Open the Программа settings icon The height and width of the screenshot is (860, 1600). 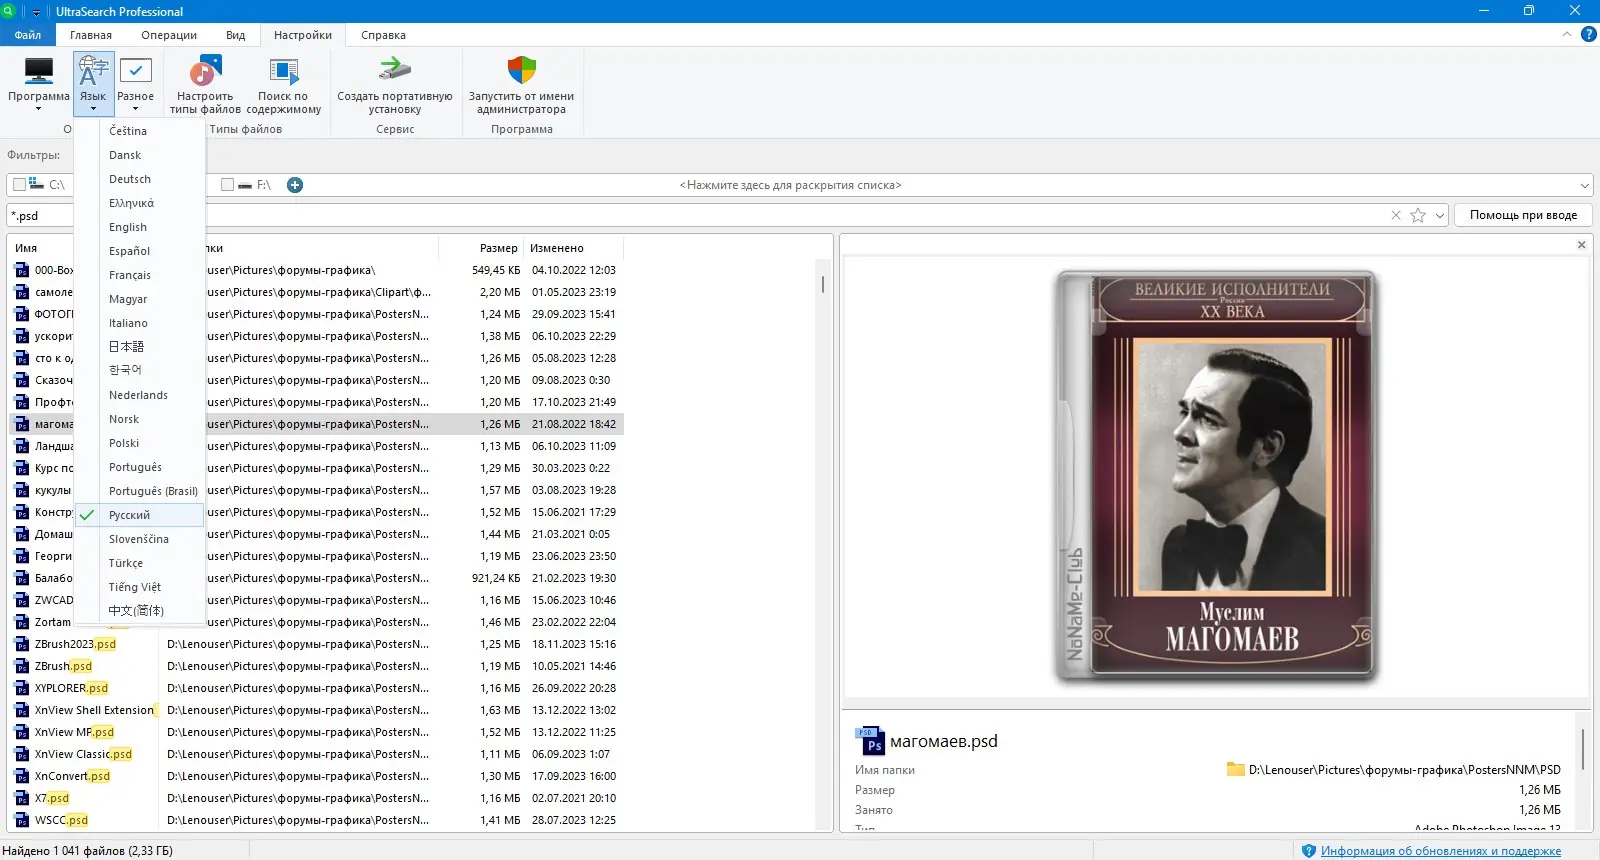39,83
